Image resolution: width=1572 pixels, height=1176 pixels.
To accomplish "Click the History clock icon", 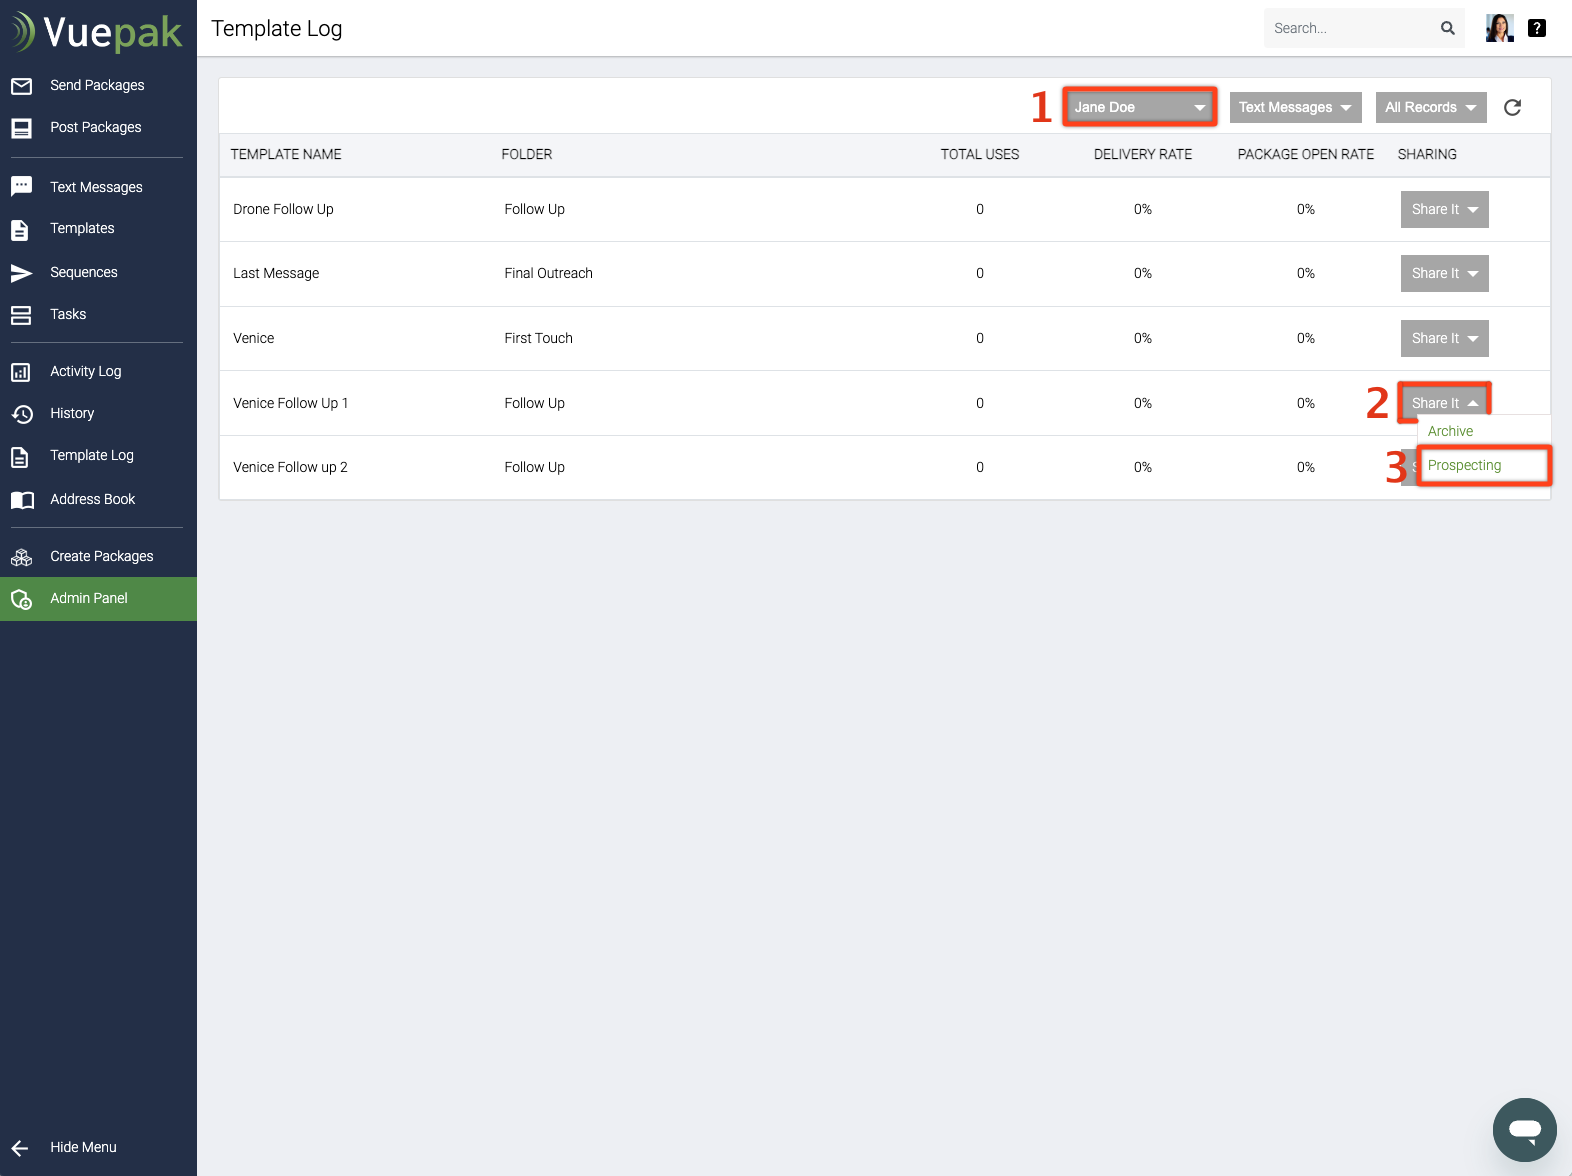I will tap(21, 414).
